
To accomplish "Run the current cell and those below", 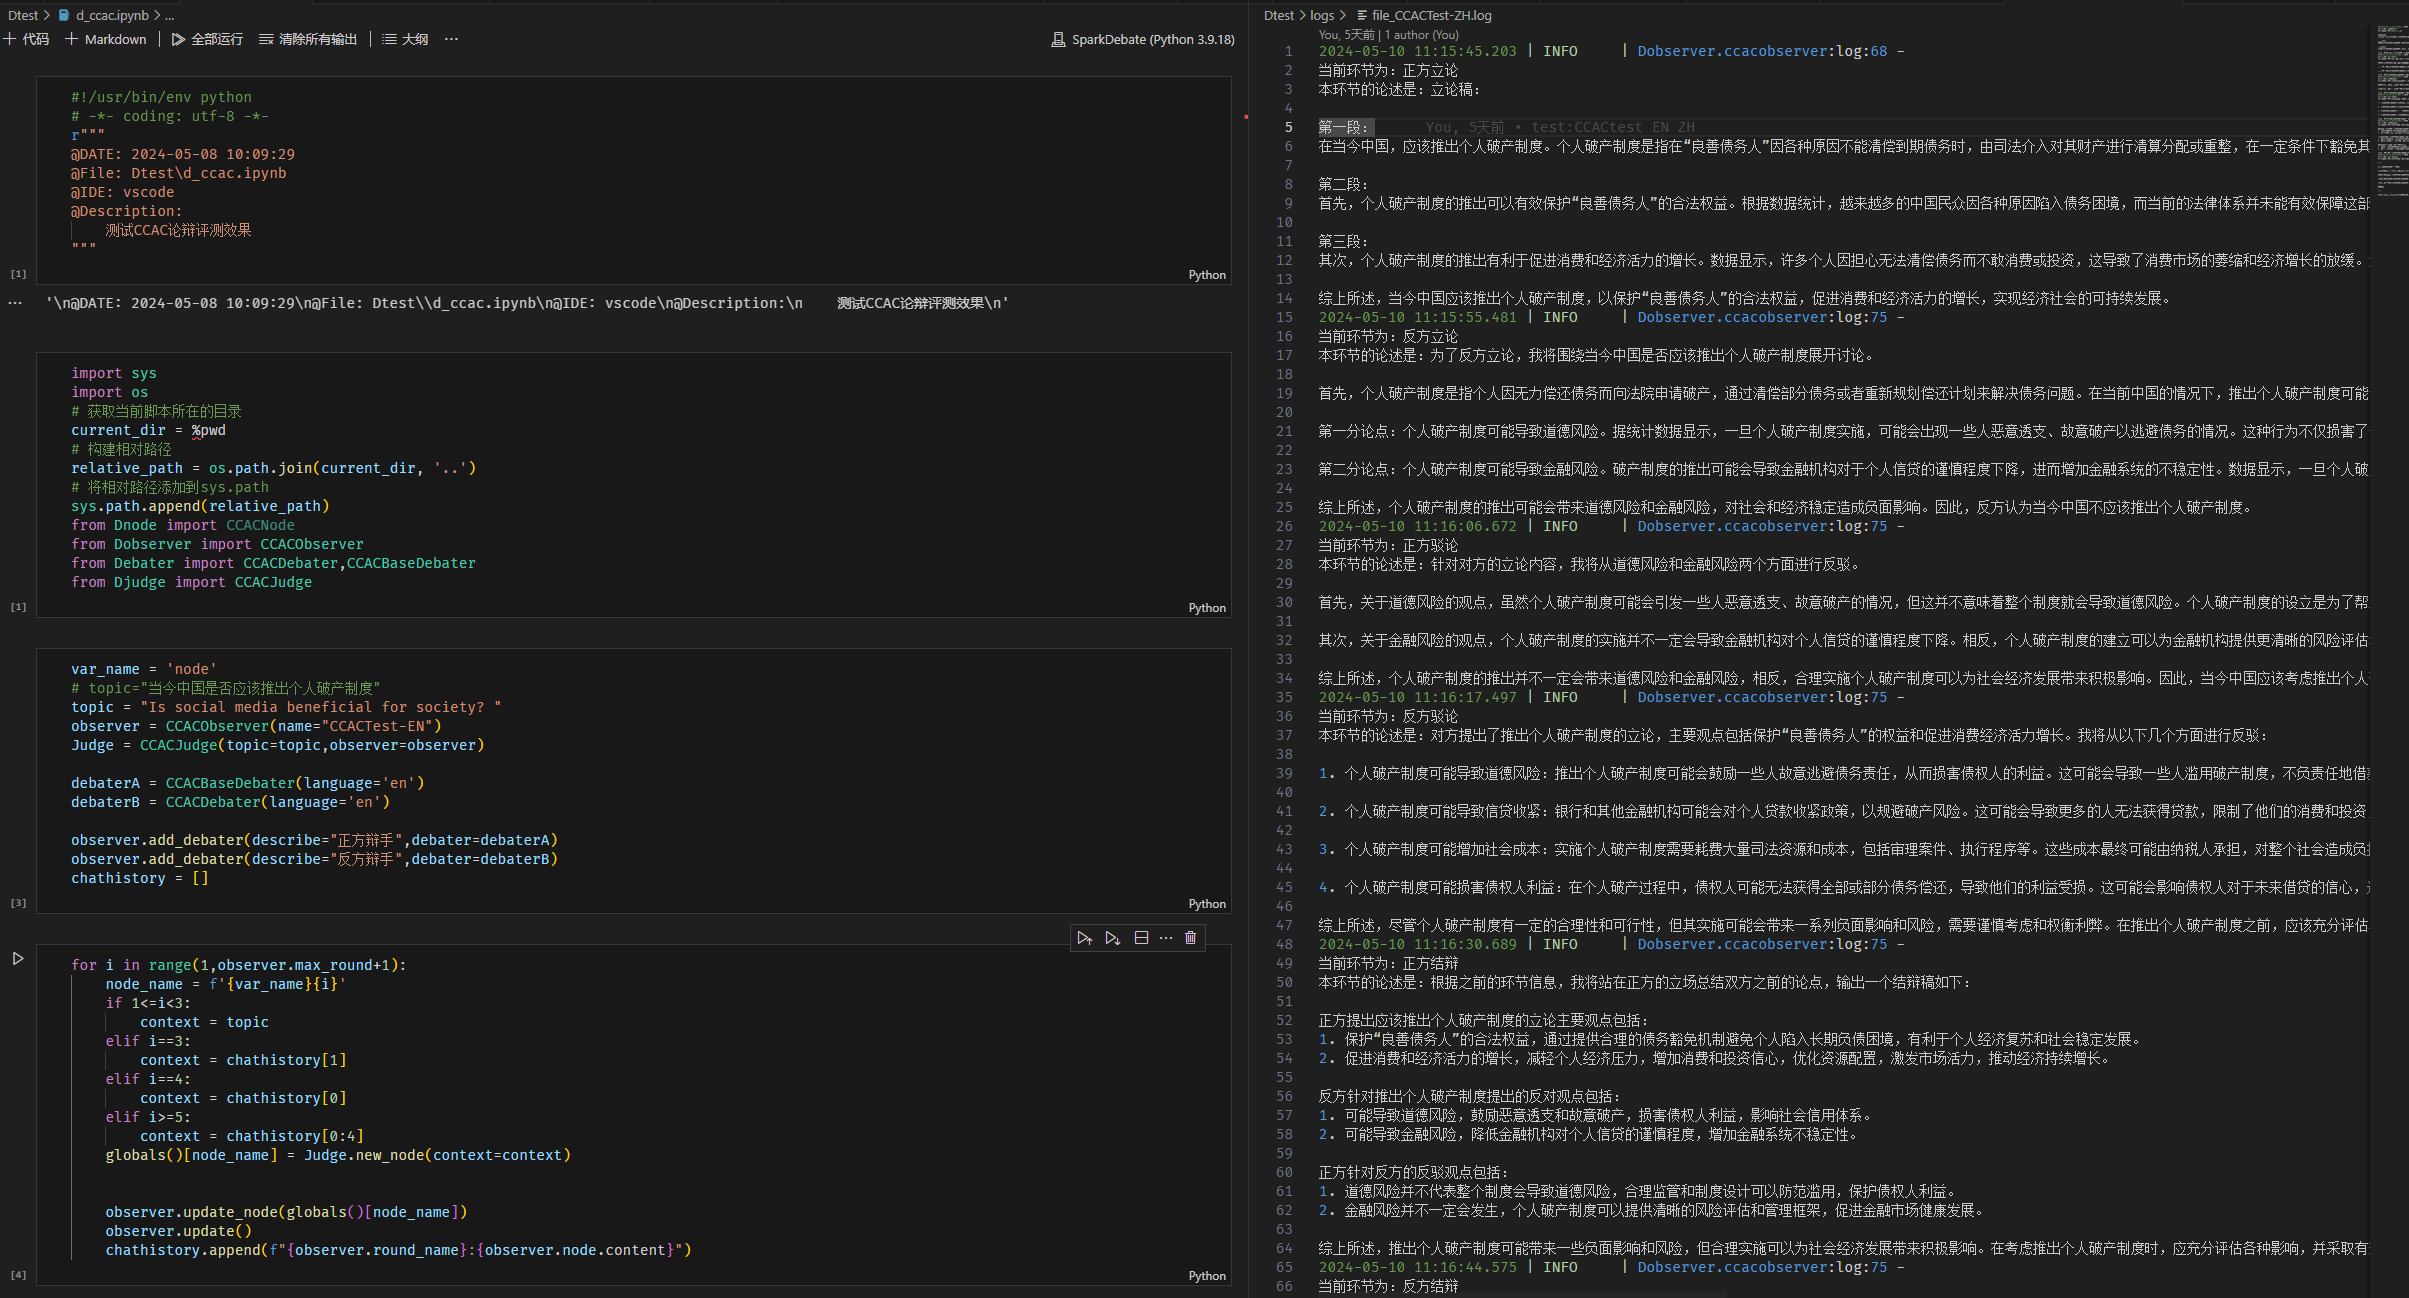I will 1112,938.
